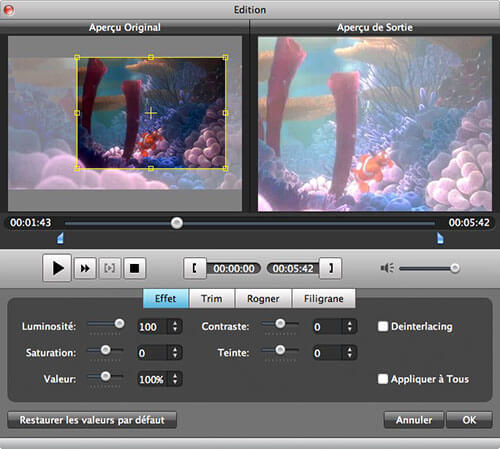Viewport: 500px width, 449px height.
Task: Click the fast forward button
Action: click(x=85, y=268)
